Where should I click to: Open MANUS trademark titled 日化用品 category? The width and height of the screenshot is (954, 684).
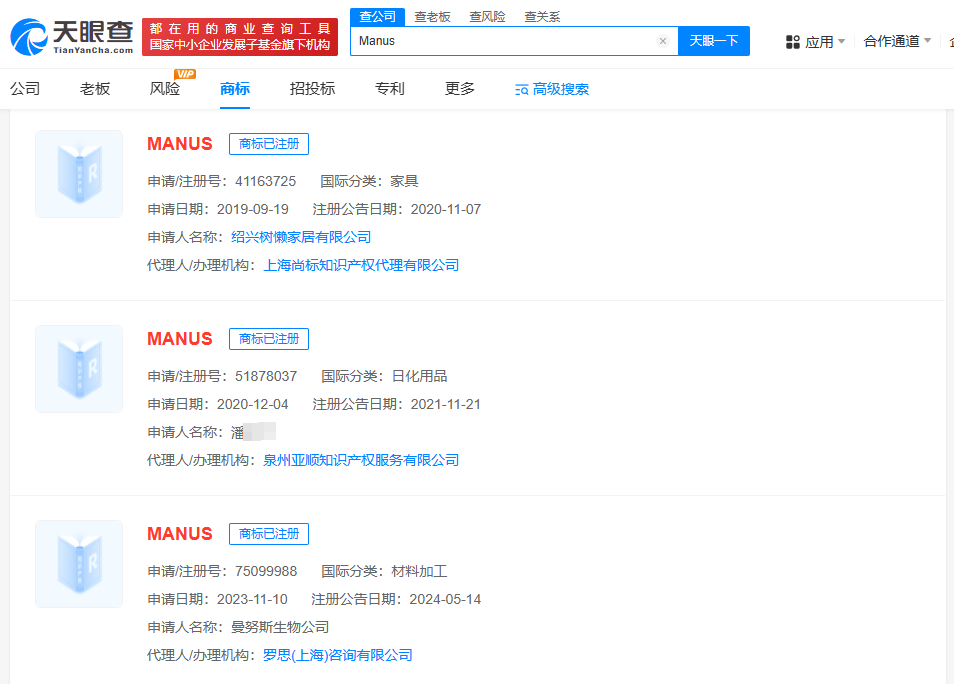point(179,338)
